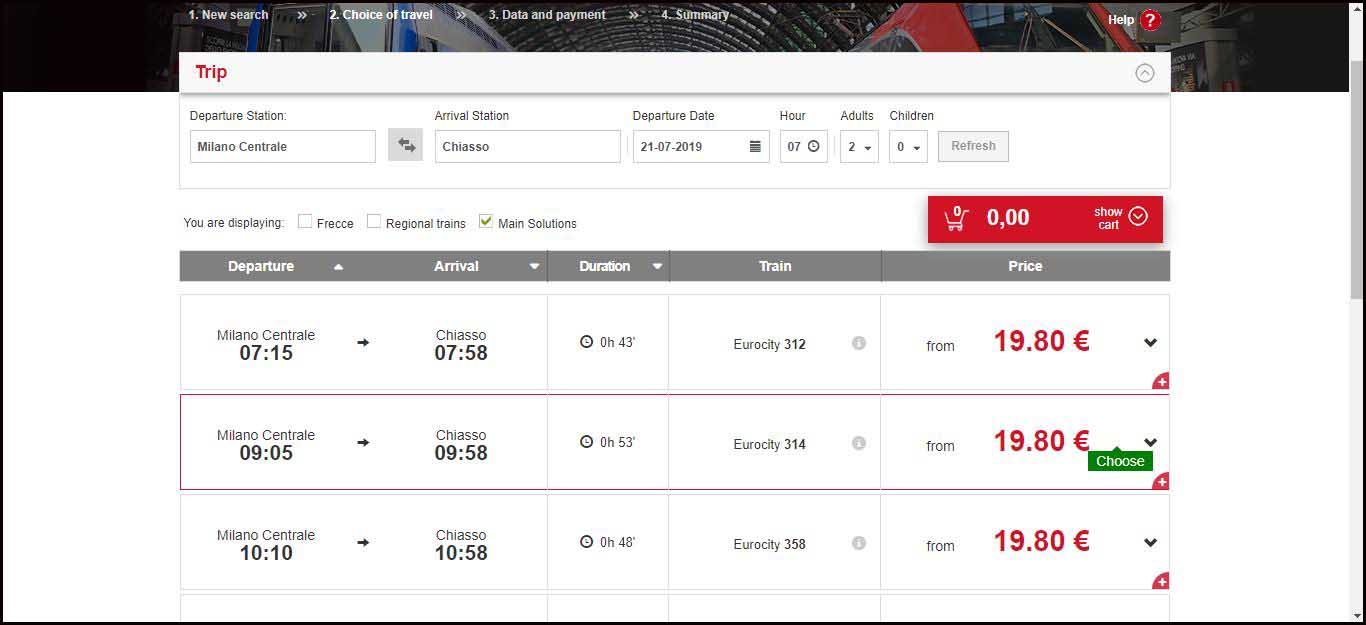The height and width of the screenshot is (625, 1366).
Task: Enable the Frecce filter checkbox
Action: pos(305,221)
